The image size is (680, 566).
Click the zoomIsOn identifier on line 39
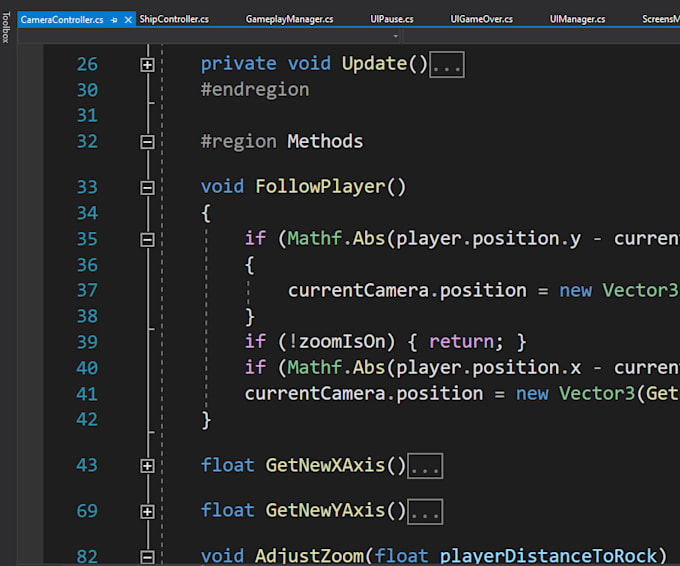[342, 342]
